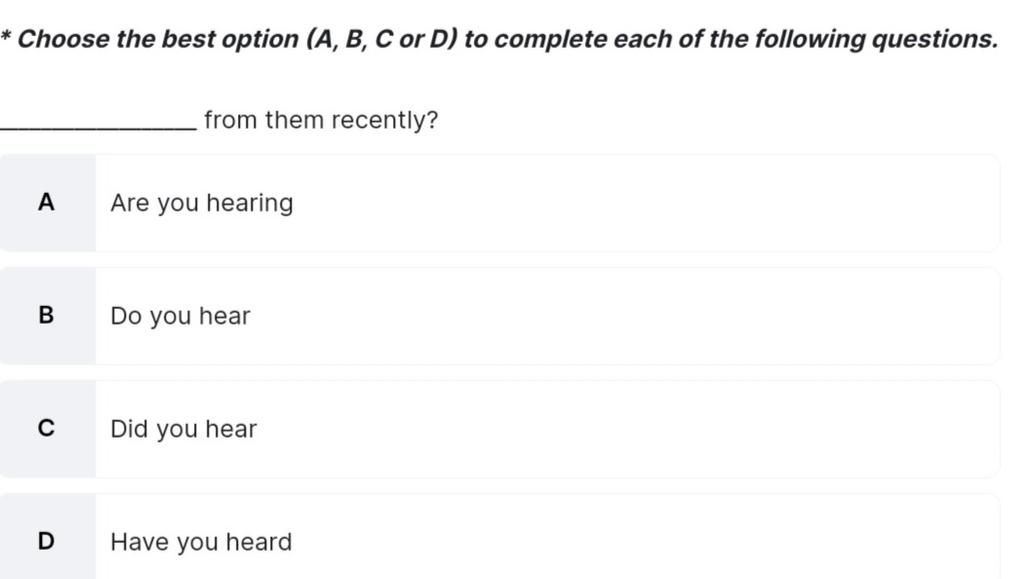The image size is (1024, 579).
Task: Click the letter B option badge
Action: (x=46, y=316)
